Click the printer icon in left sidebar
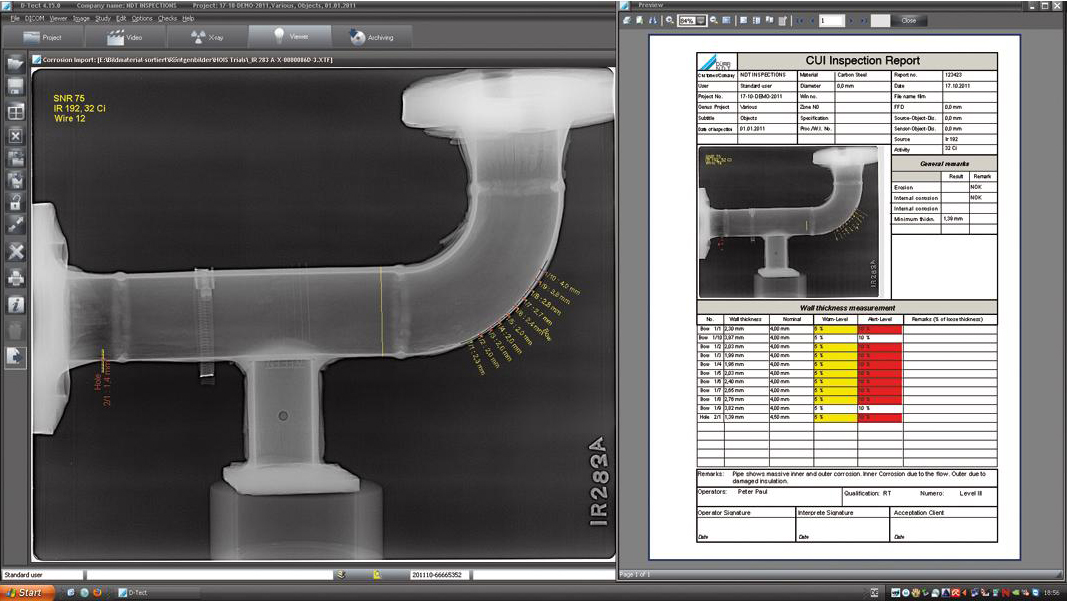The image size is (1067, 602). click(15, 279)
